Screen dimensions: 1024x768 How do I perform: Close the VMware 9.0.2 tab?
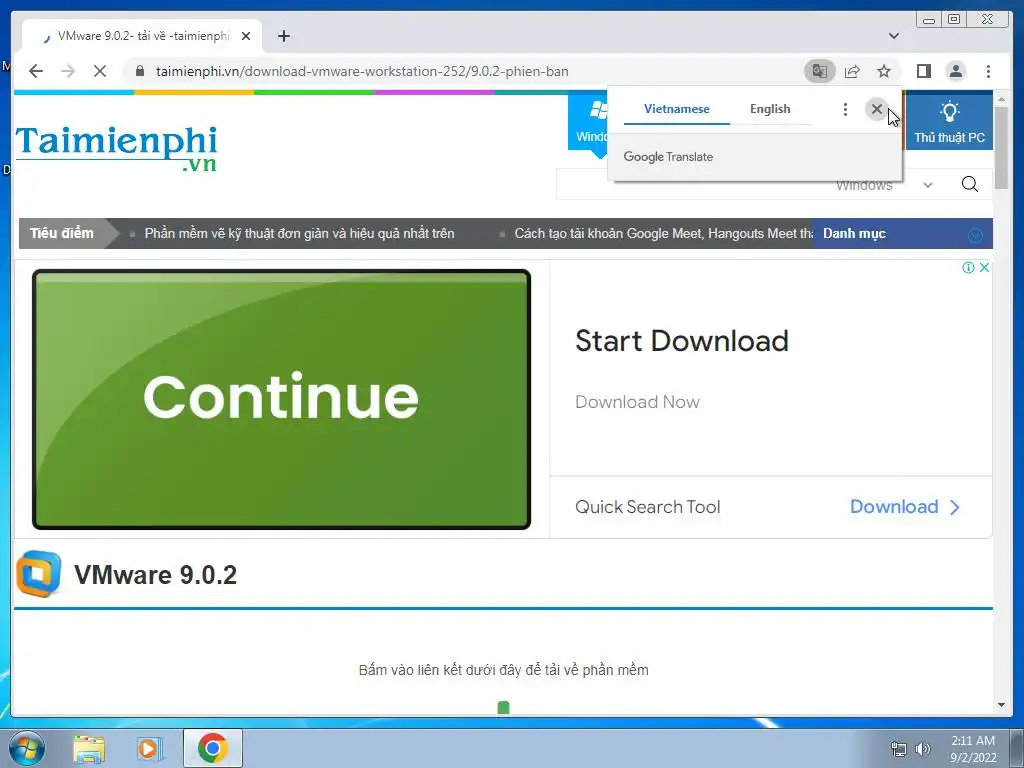click(246, 36)
